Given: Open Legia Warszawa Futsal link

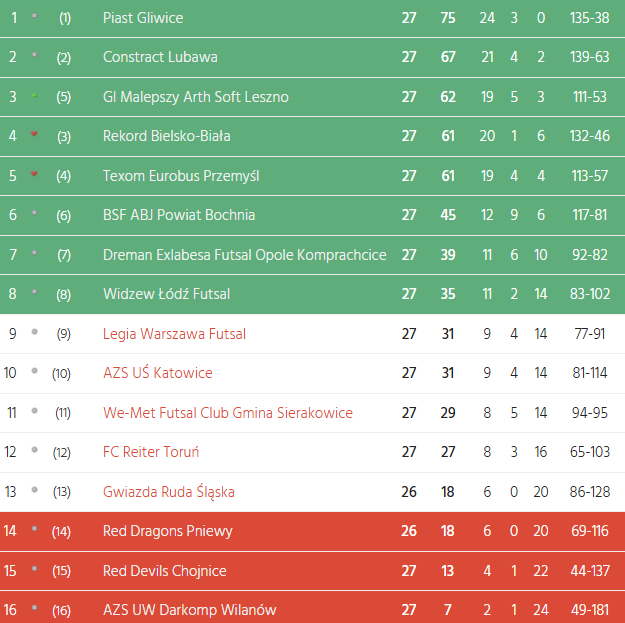Looking at the screenshot, I should 174,334.
